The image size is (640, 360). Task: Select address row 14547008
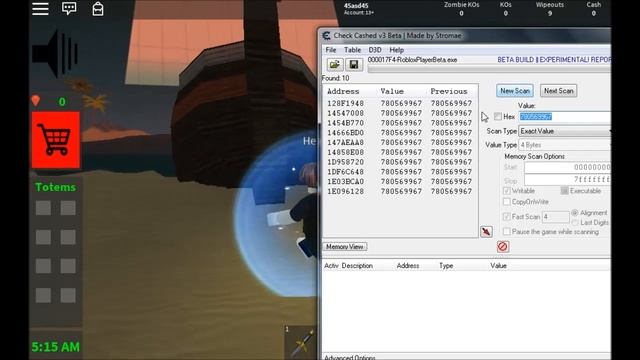click(400, 113)
